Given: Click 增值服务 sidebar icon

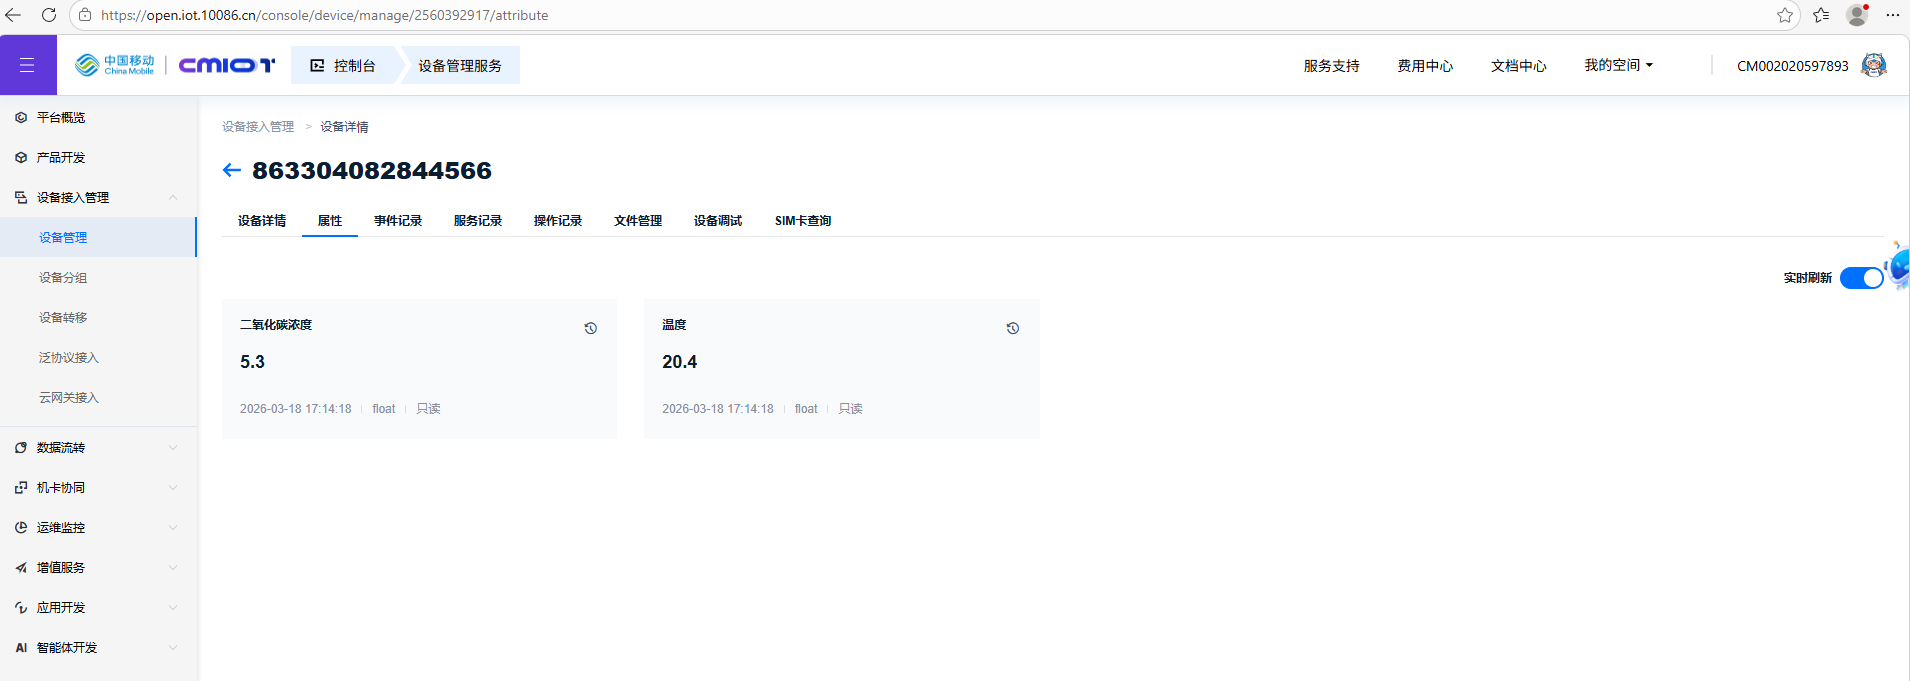Looking at the screenshot, I should click(x=21, y=567).
